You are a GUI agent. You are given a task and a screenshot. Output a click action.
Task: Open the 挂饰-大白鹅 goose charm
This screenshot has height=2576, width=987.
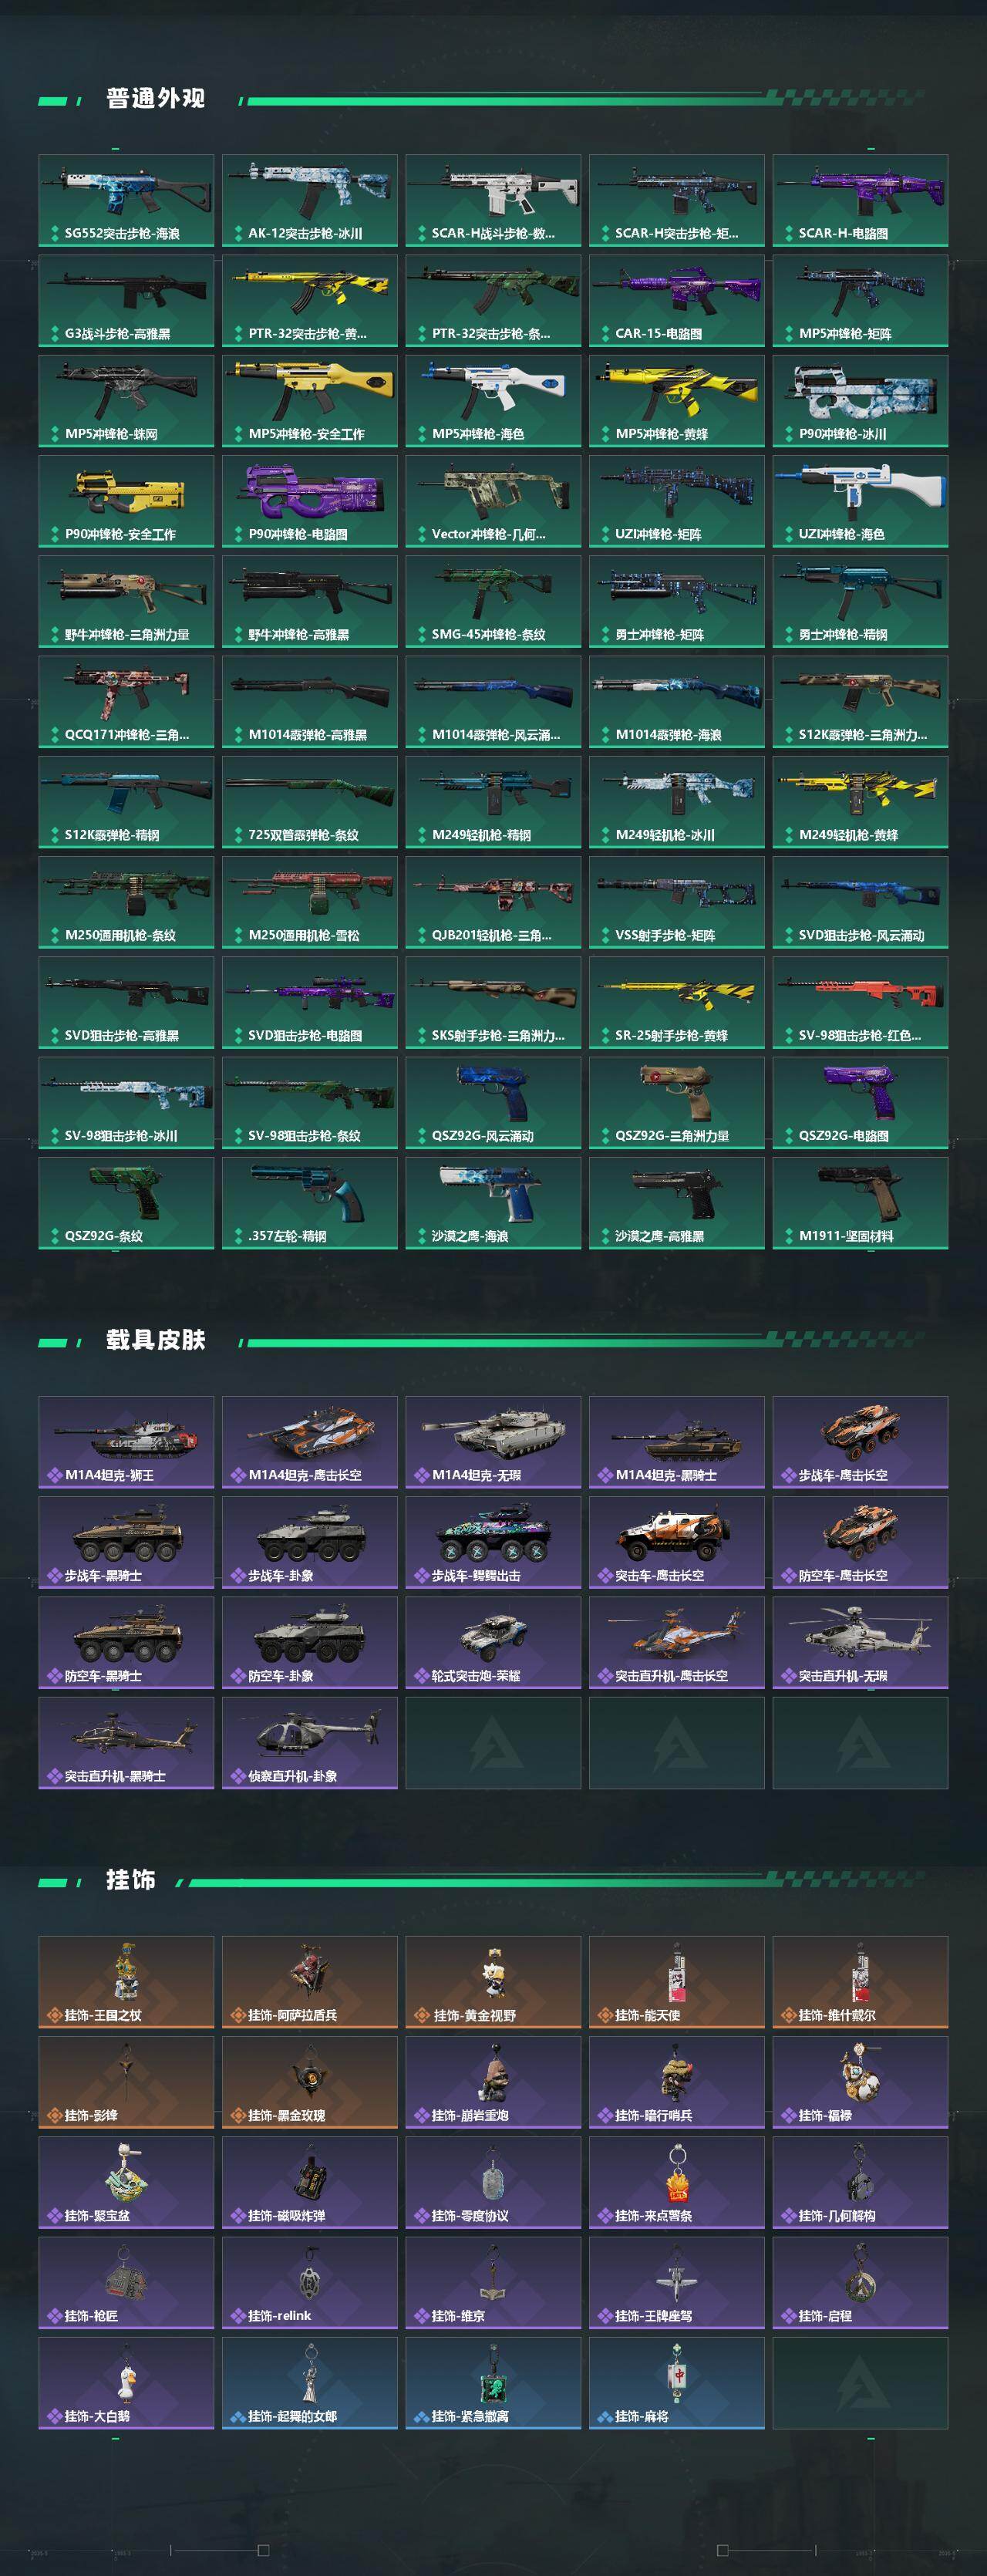point(126,2383)
